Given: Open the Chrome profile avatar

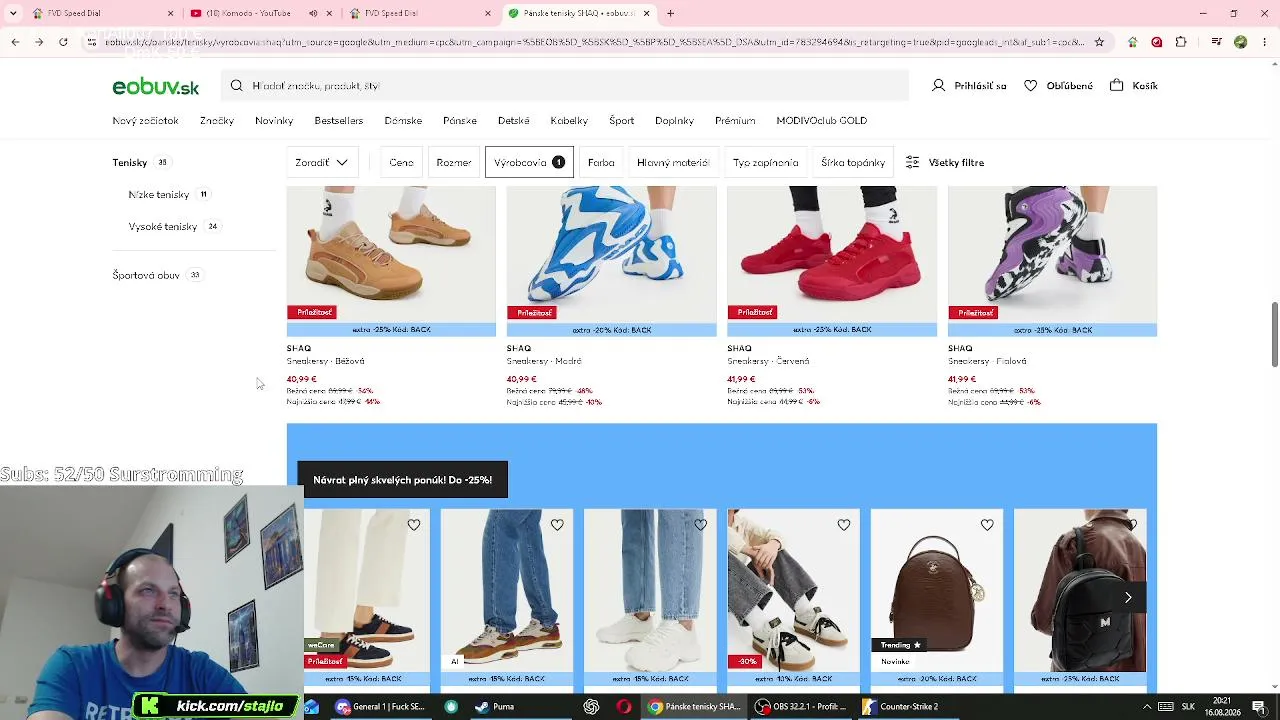Looking at the screenshot, I should click(x=1240, y=42).
